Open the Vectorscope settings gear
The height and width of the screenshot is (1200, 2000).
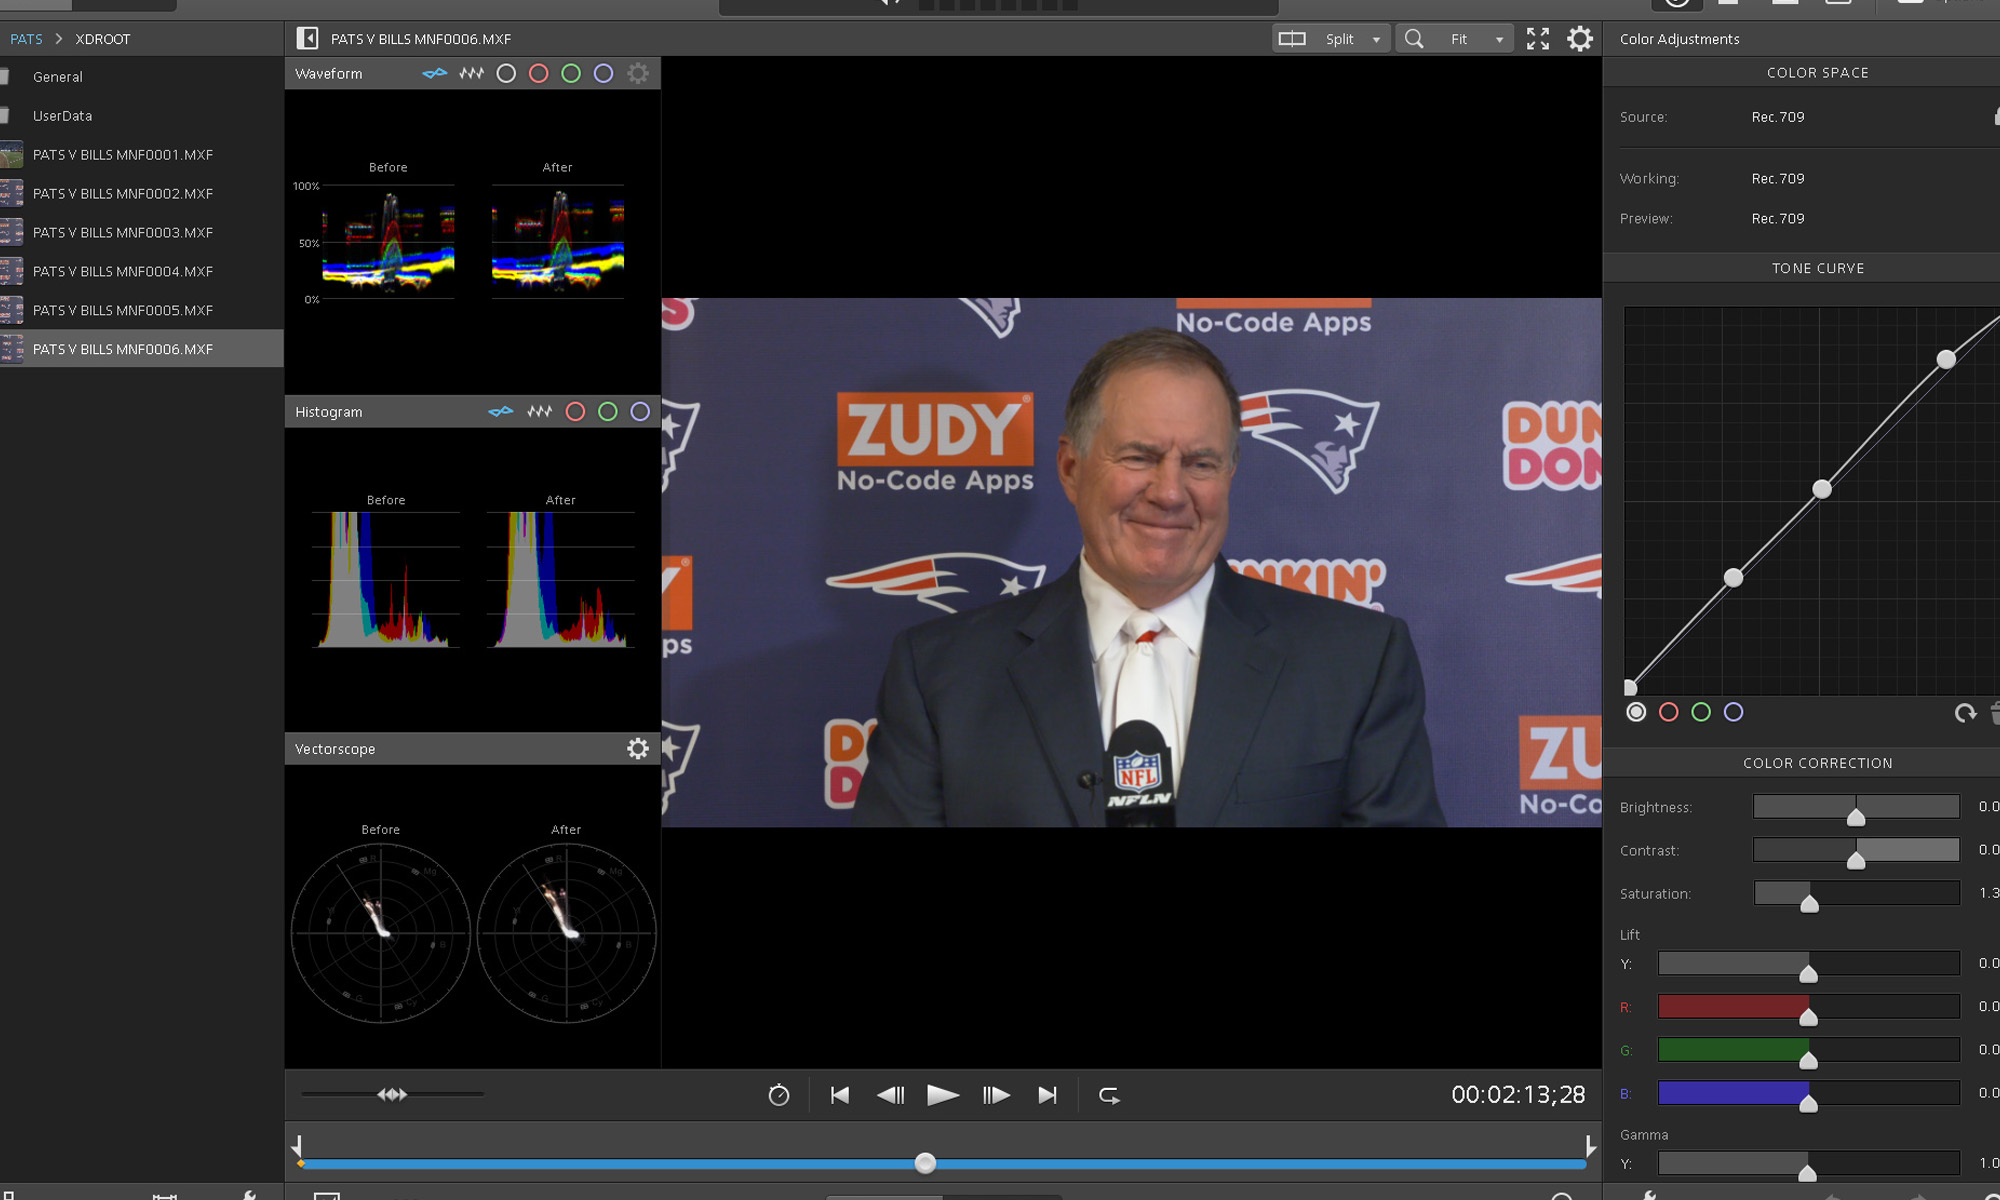click(637, 748)
